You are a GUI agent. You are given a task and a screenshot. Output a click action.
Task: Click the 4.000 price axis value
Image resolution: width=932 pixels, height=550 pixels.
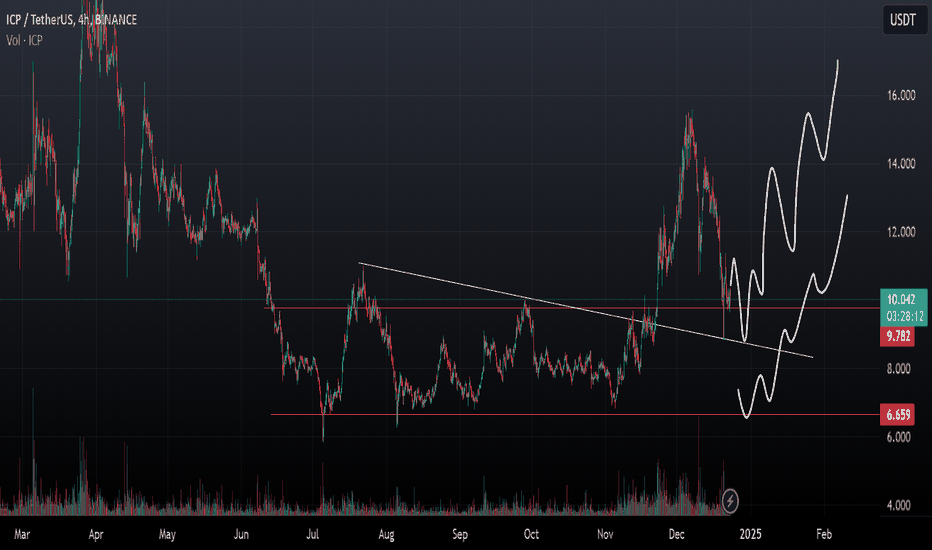[899, 506]
